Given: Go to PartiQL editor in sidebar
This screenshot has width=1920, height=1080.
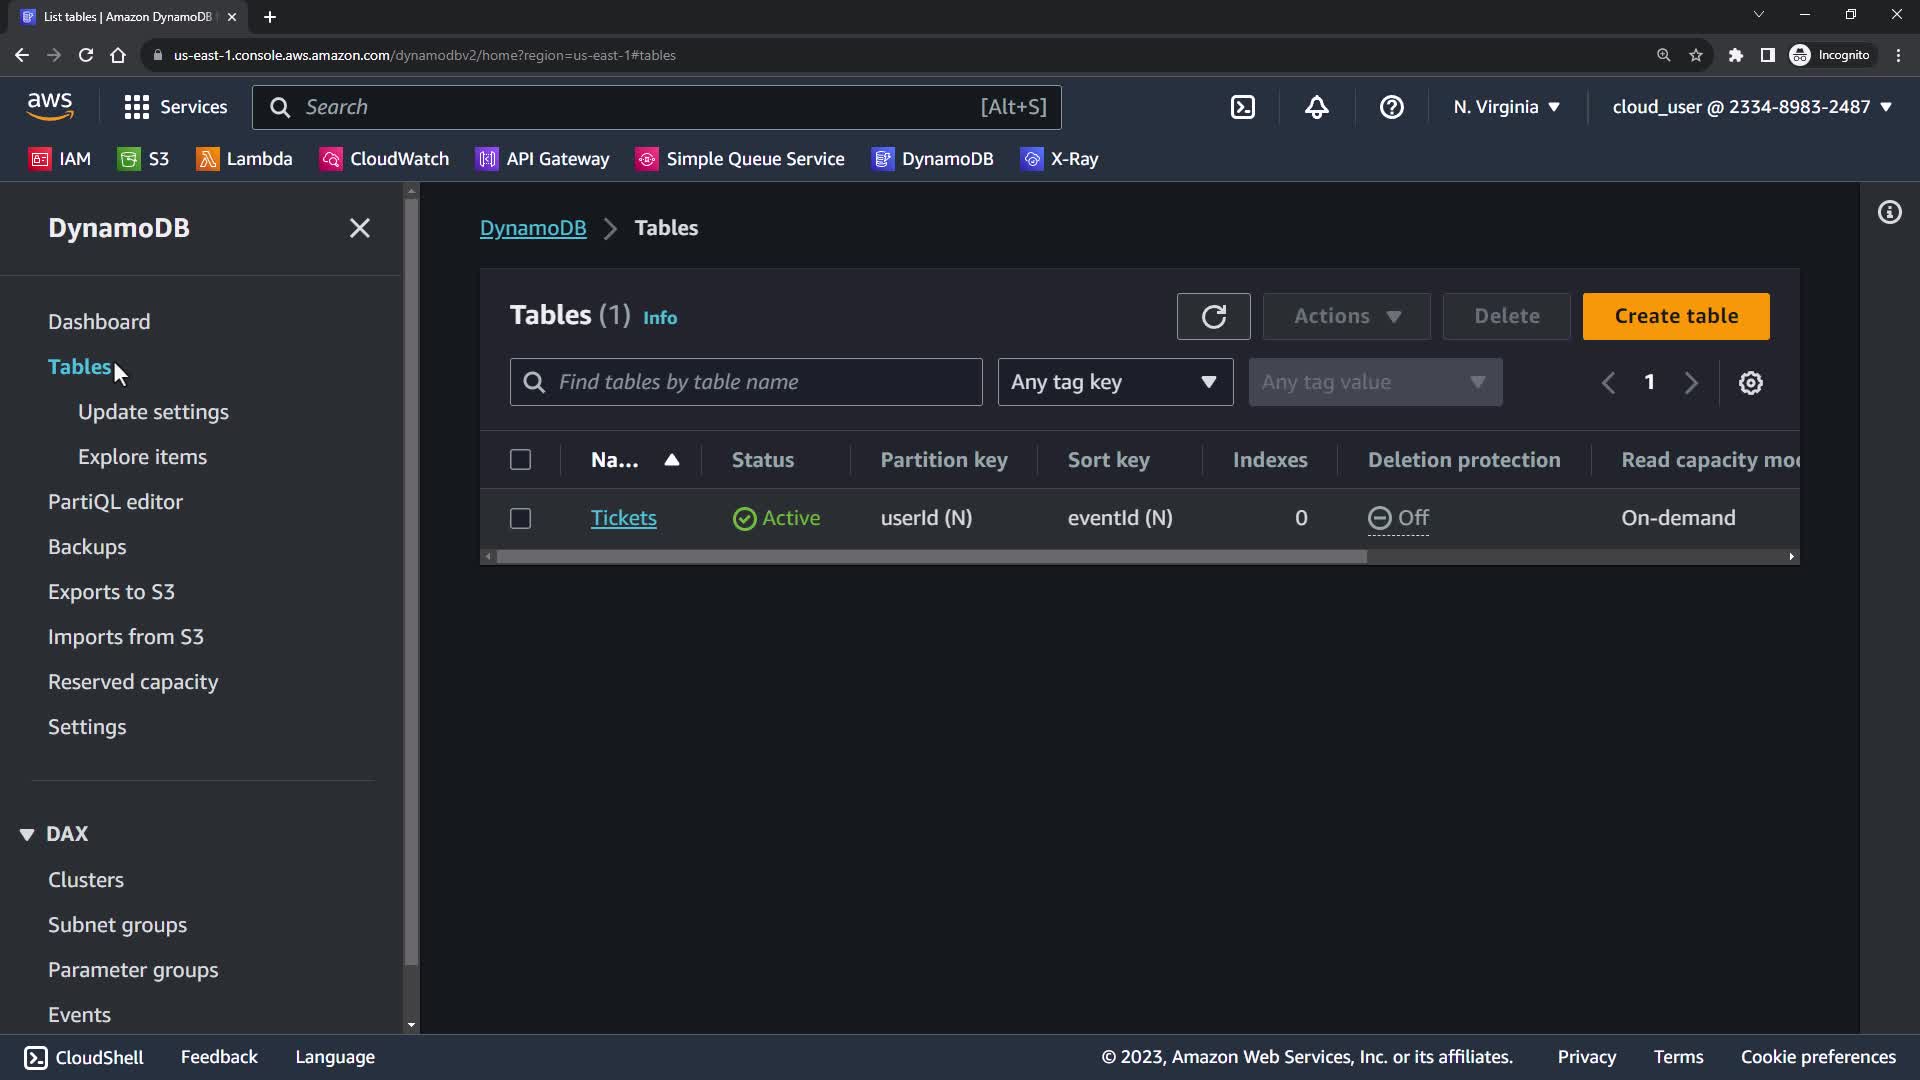Looking at the screenshot, I should [x=115, y=502].
